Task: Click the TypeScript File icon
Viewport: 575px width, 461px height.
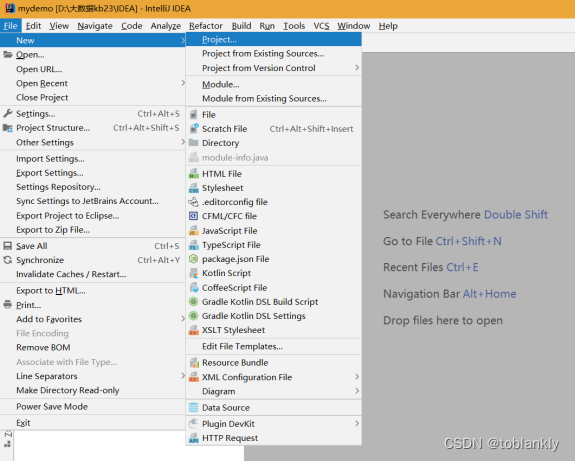Action: pyautogui.click(x=194, y=245)
